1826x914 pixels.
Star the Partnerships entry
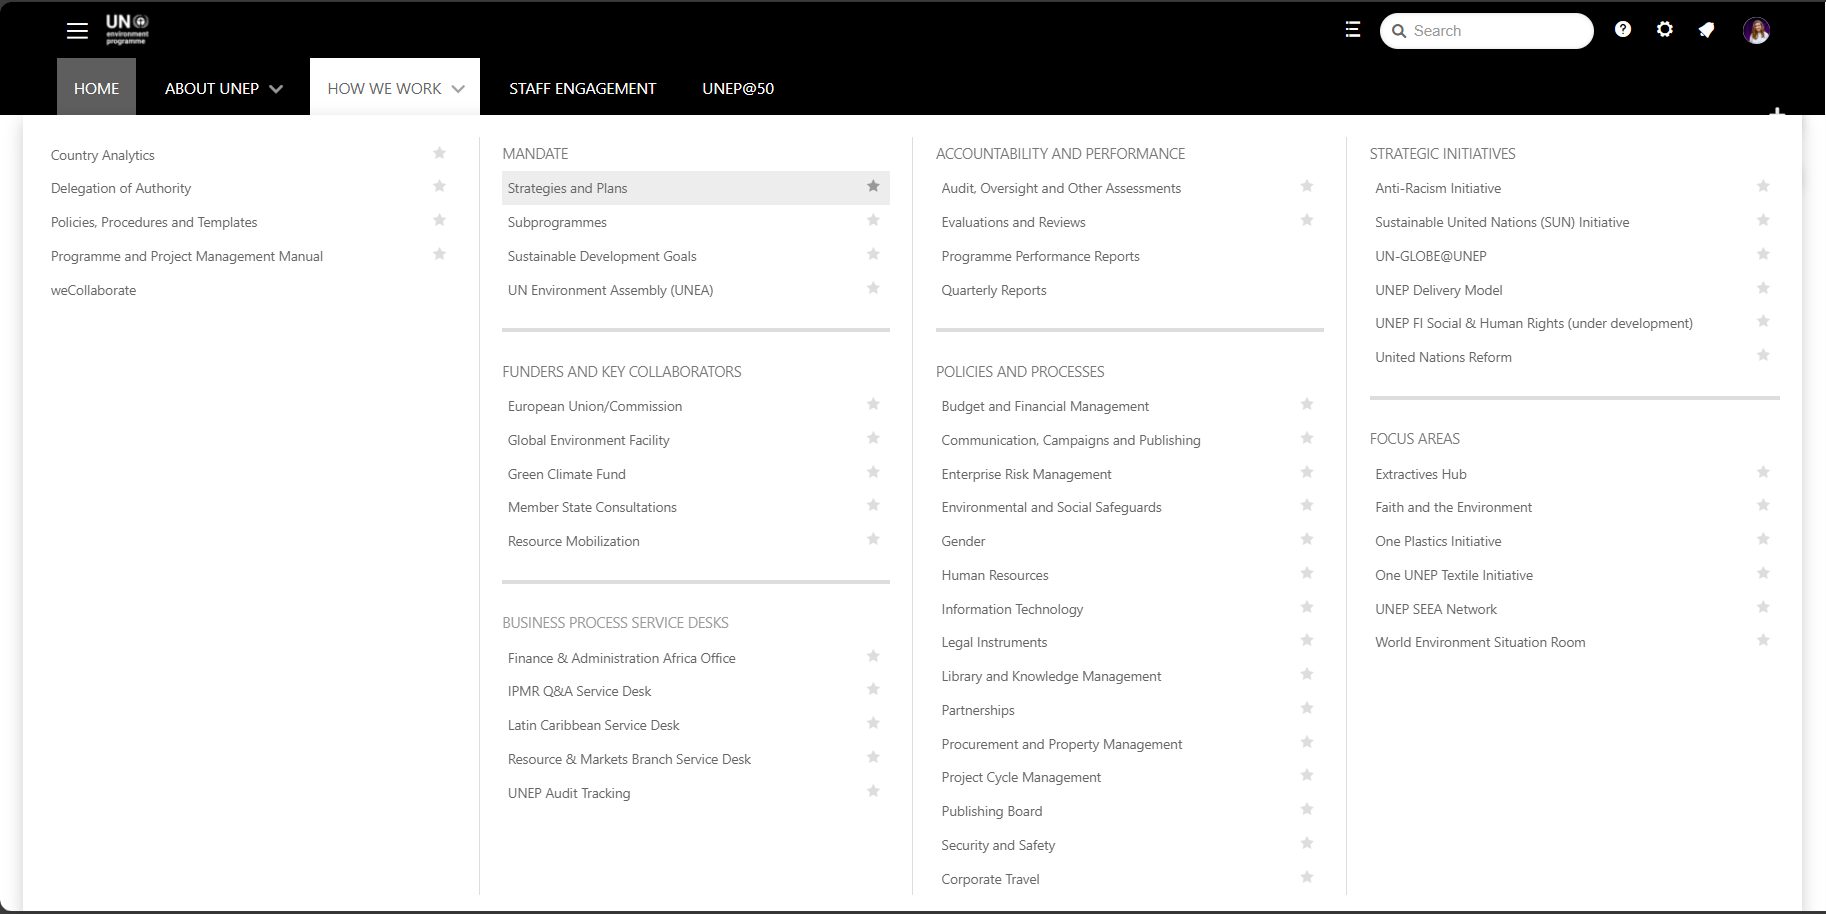[1307, 709]
